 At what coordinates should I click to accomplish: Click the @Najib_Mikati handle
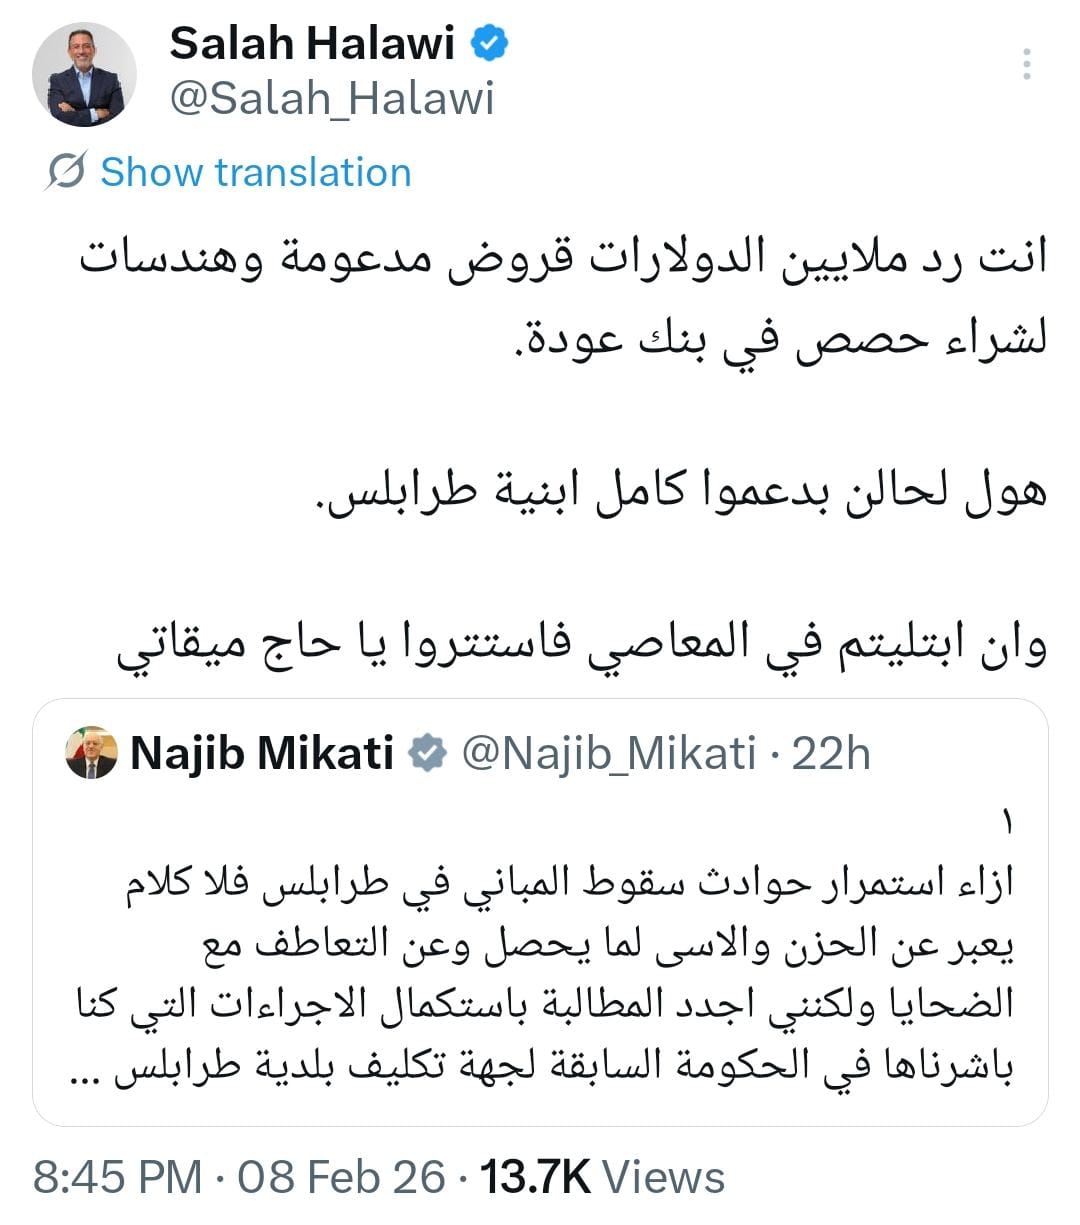click(610, 754)
